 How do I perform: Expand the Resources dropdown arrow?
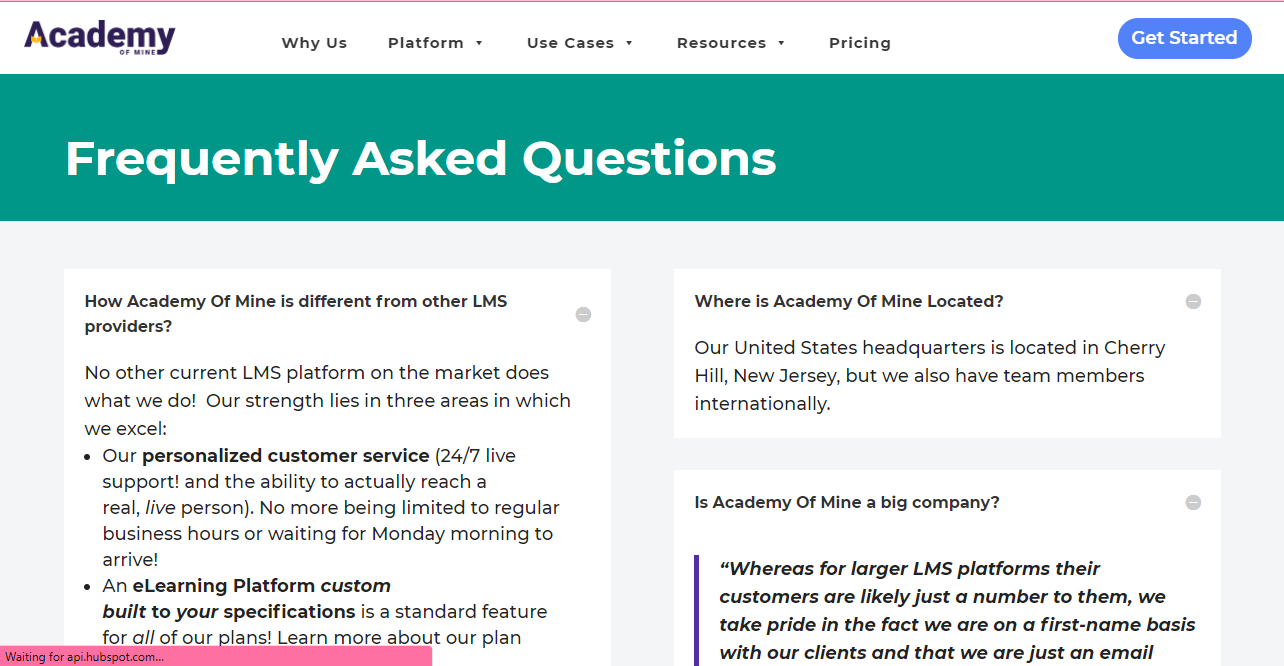pyautogui.click(x=781, y=43)
